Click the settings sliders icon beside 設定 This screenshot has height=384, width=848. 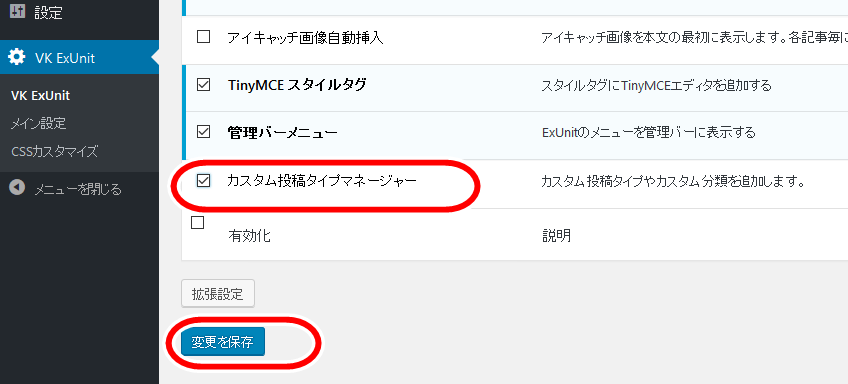click(x=17, y=12)
